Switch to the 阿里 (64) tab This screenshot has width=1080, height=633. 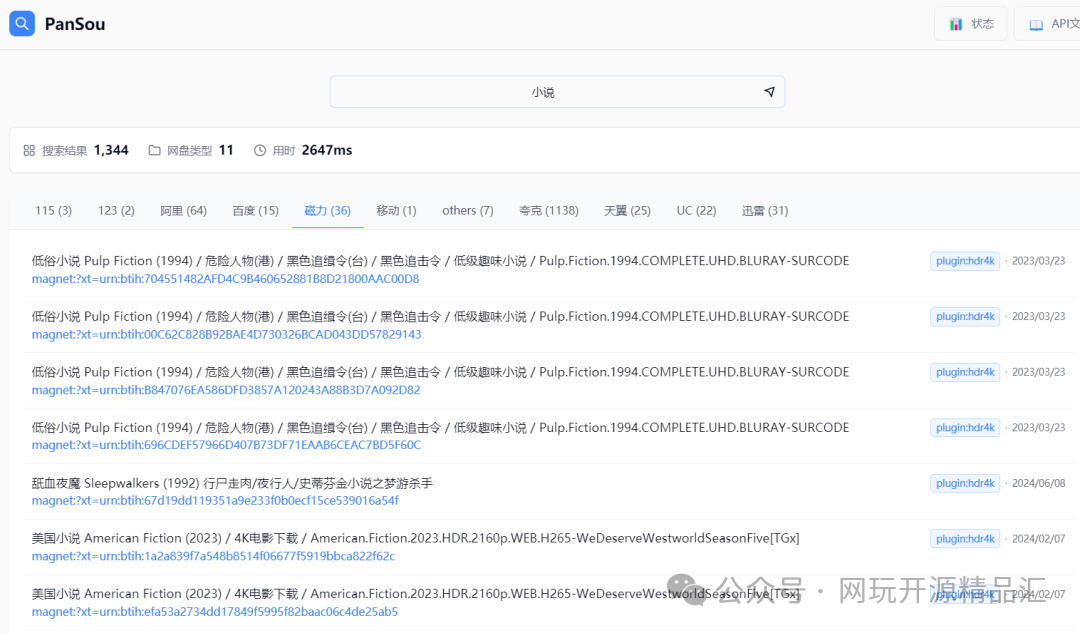click(x=183, y=210)
